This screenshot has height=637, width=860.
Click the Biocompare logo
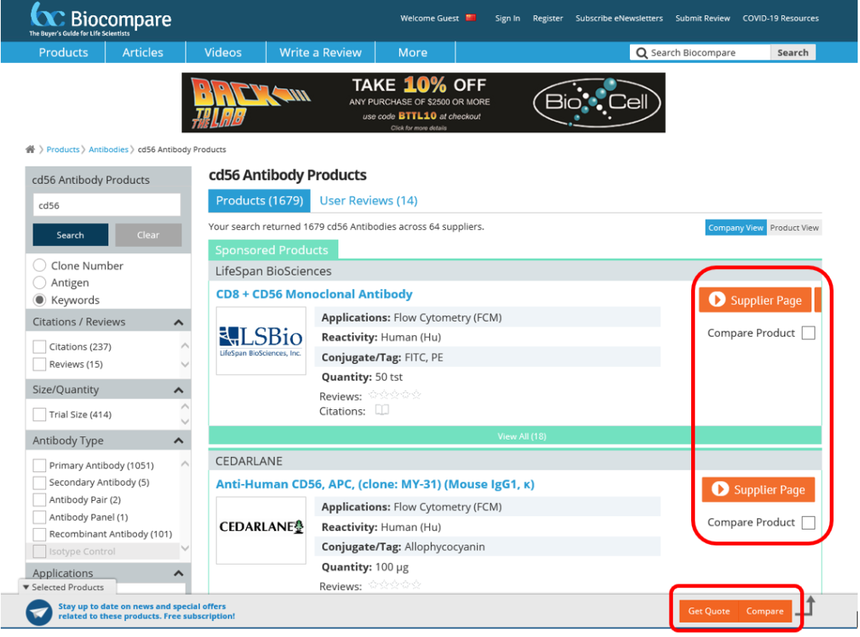100,19
